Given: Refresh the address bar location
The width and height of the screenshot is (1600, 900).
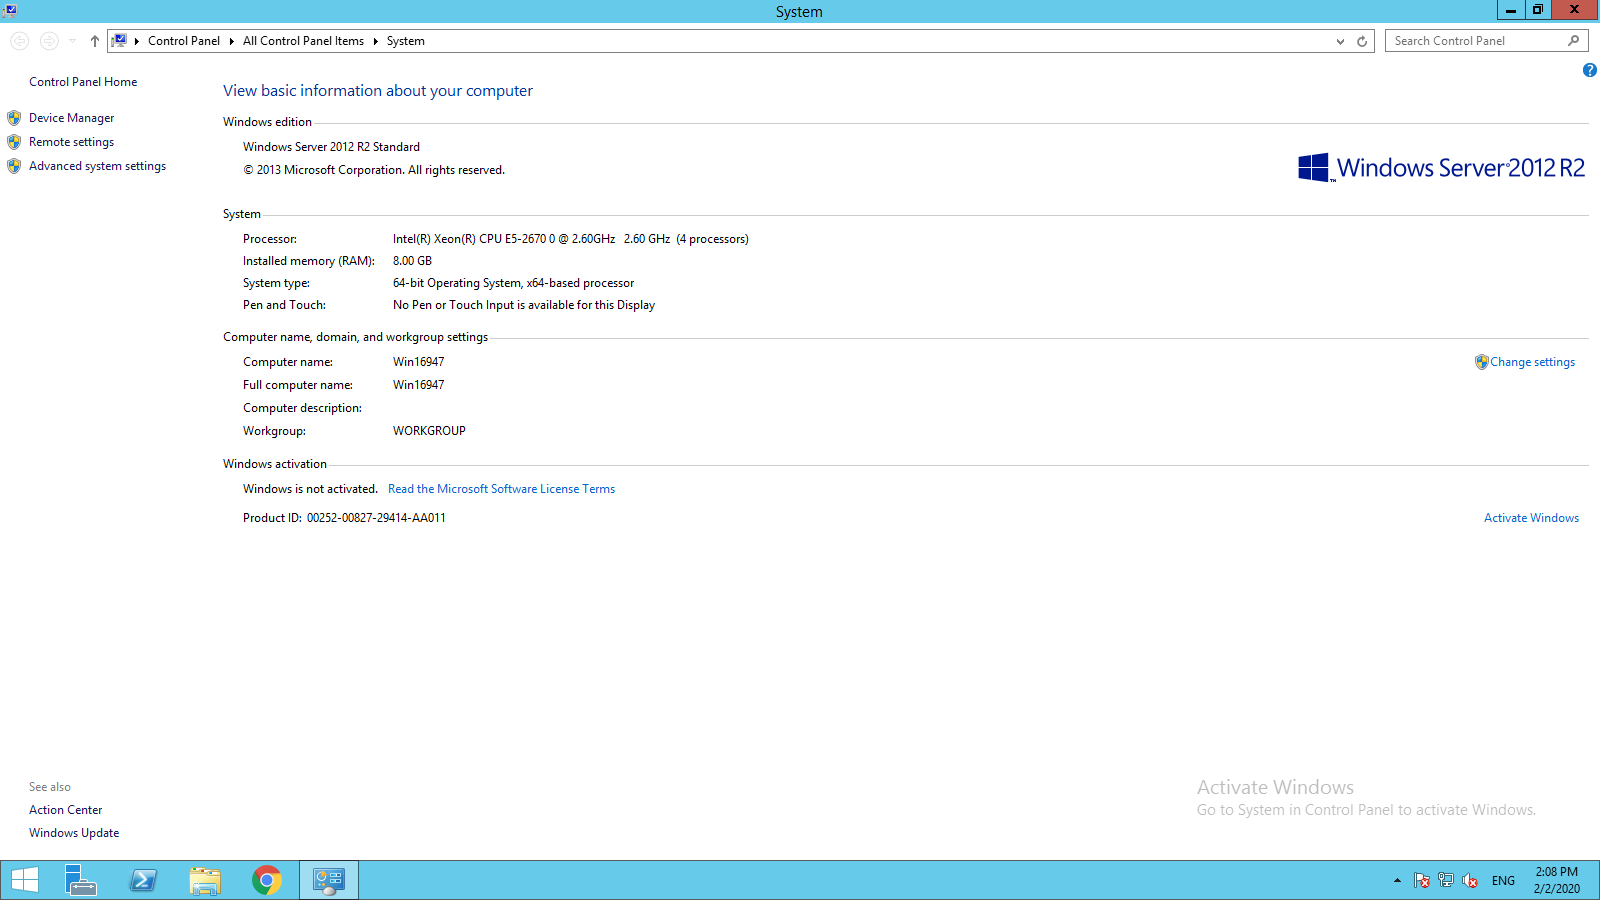Looking at the screenshot, I should [x=1361, y=41].
